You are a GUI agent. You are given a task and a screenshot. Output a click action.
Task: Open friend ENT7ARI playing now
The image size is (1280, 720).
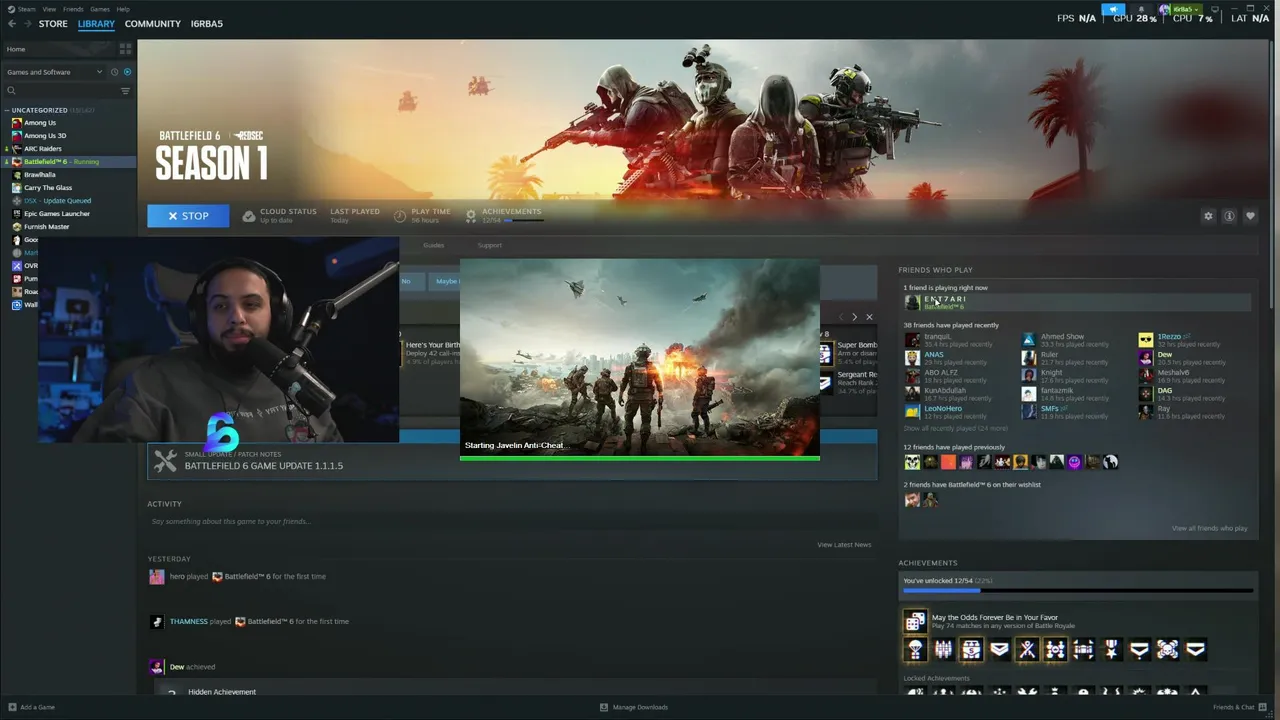[x=1077, y=302]
